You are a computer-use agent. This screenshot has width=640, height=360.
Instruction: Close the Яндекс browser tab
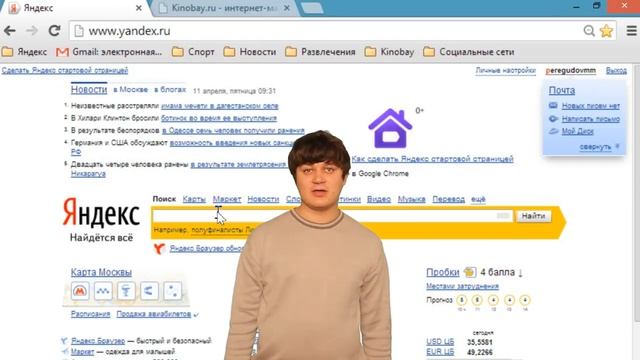pos(139,8)
